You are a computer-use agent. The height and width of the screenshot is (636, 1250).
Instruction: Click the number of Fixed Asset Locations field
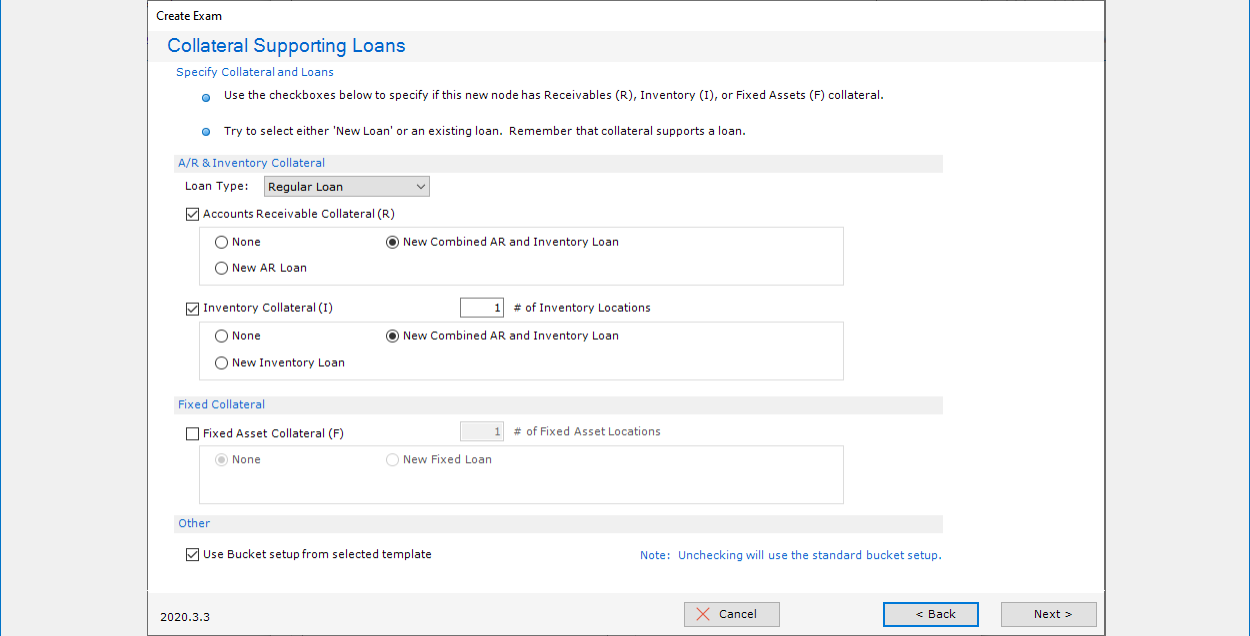click(481, 432)
